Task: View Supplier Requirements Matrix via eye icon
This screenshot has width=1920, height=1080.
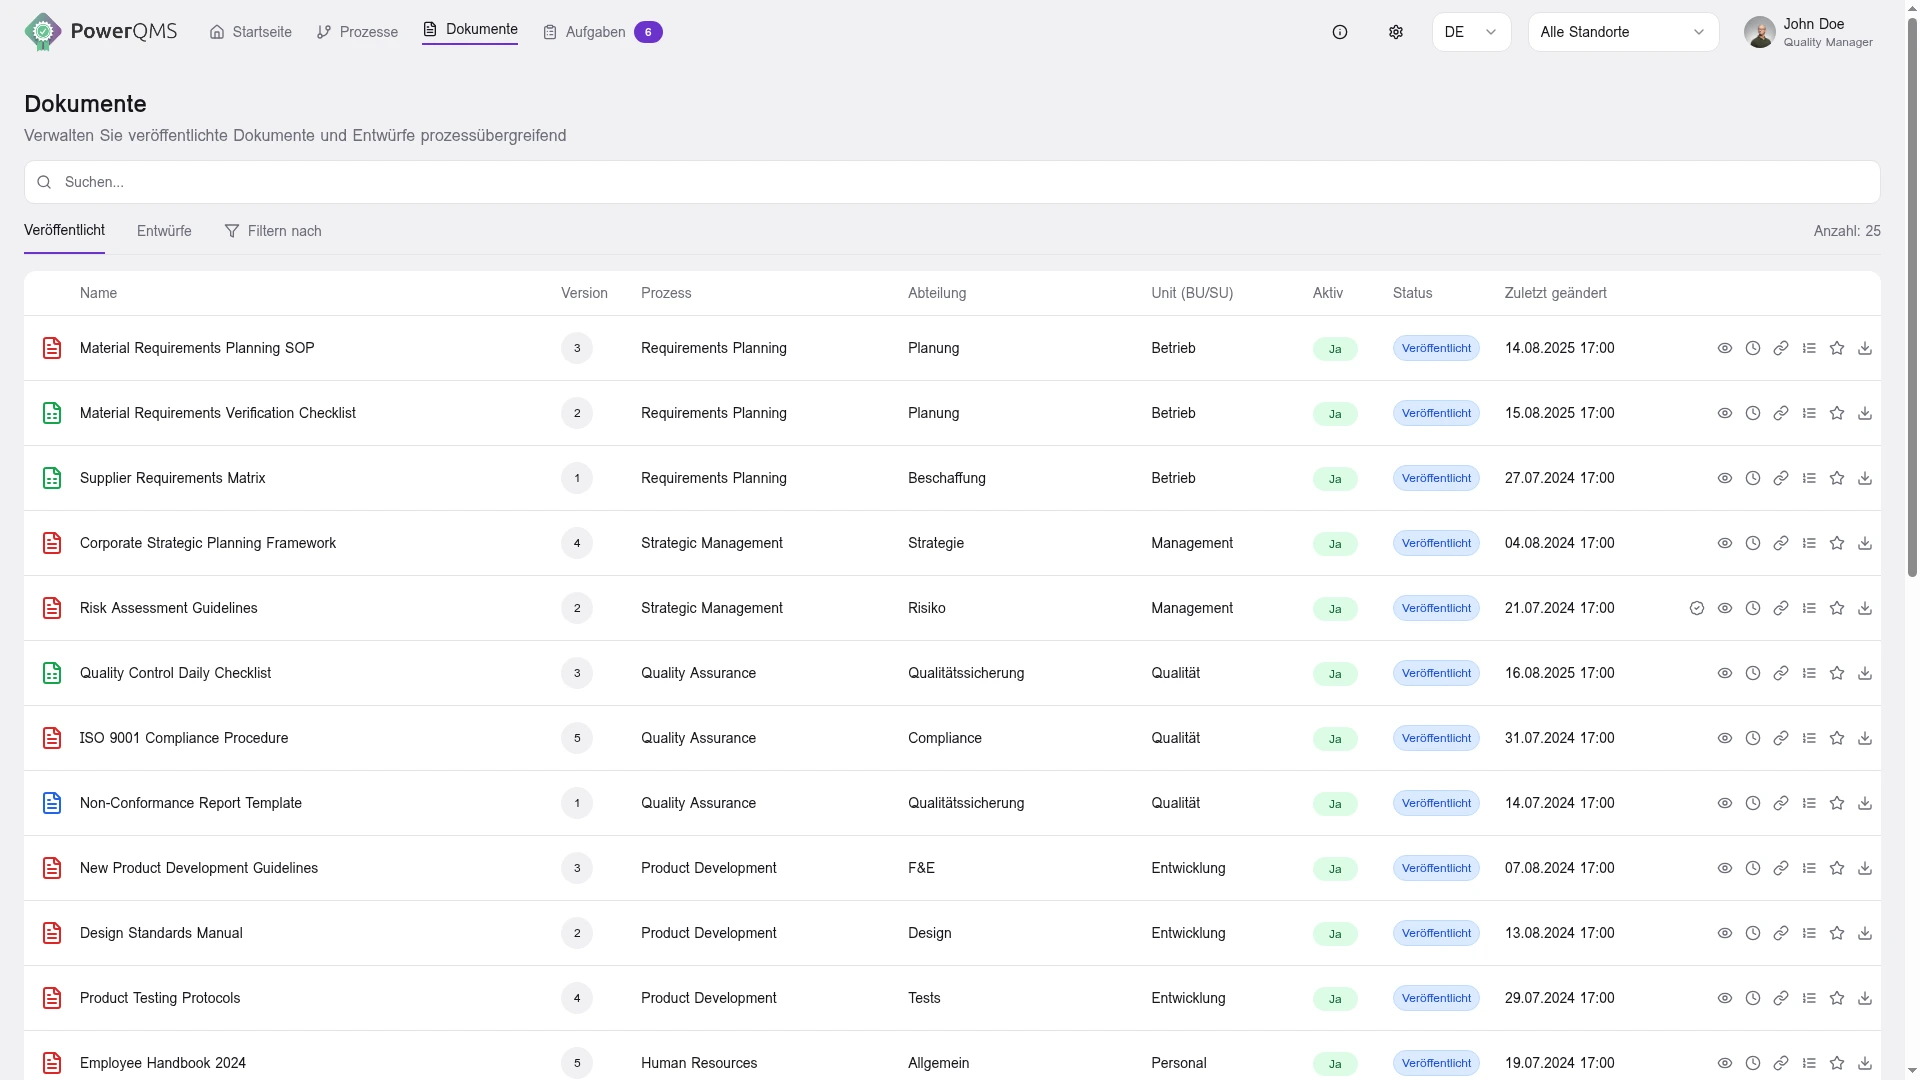Action: 1725,478
